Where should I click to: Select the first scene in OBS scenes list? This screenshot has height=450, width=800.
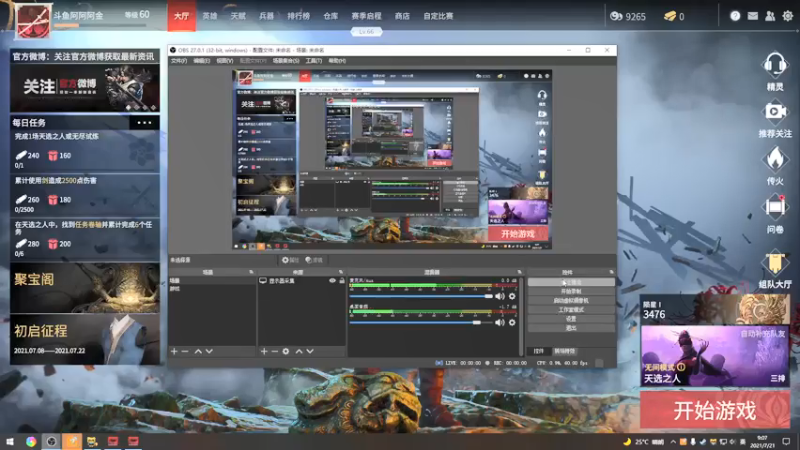(x=212, y=281)
